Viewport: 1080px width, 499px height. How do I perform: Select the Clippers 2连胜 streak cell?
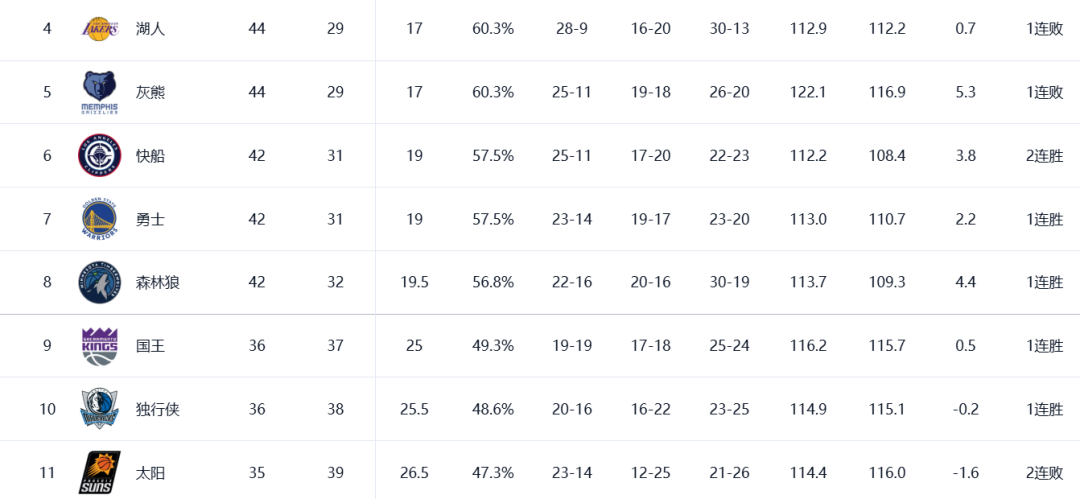tap(1044, 156)
